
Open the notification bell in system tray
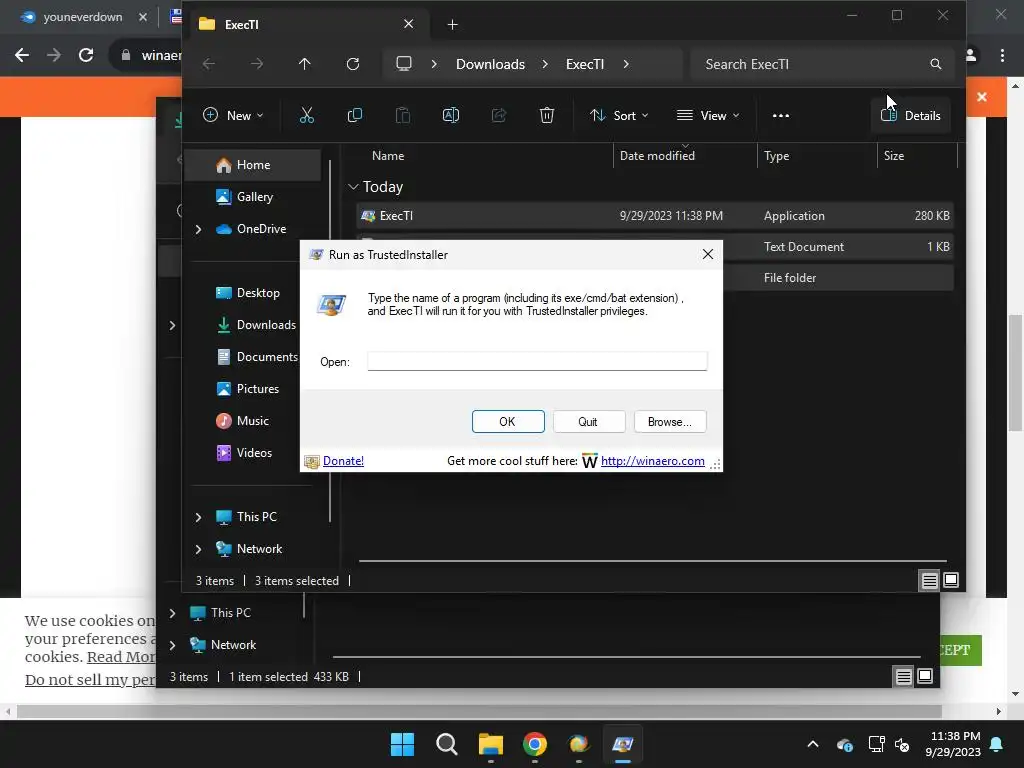coord(997,744)
